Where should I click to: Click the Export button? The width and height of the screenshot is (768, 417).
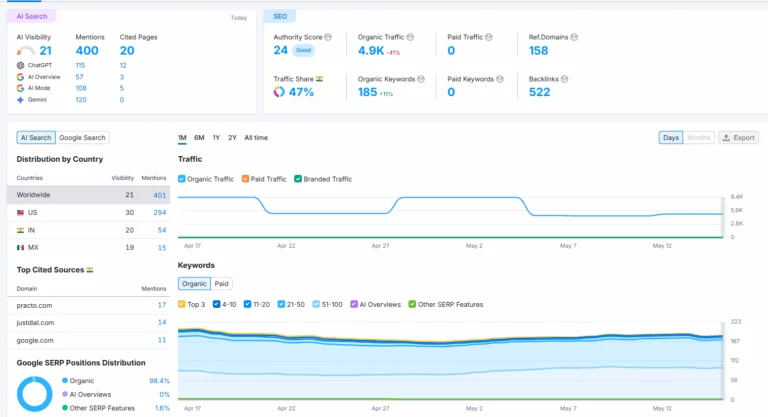pos(739,138)
